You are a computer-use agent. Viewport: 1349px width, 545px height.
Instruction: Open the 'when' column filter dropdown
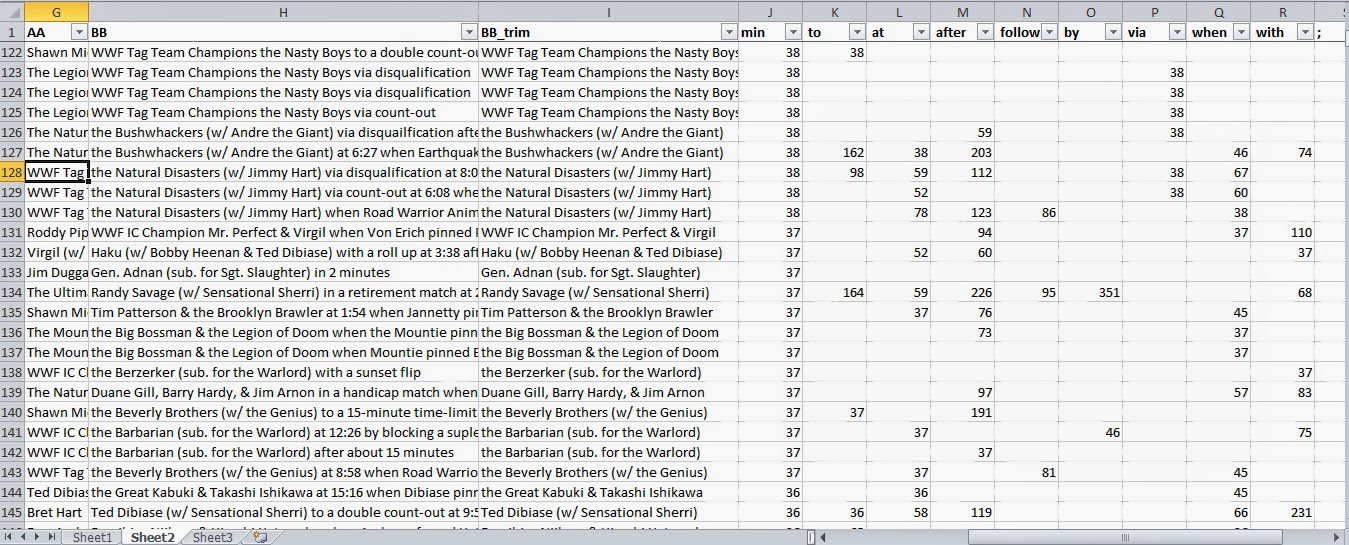pos(1241,32)
